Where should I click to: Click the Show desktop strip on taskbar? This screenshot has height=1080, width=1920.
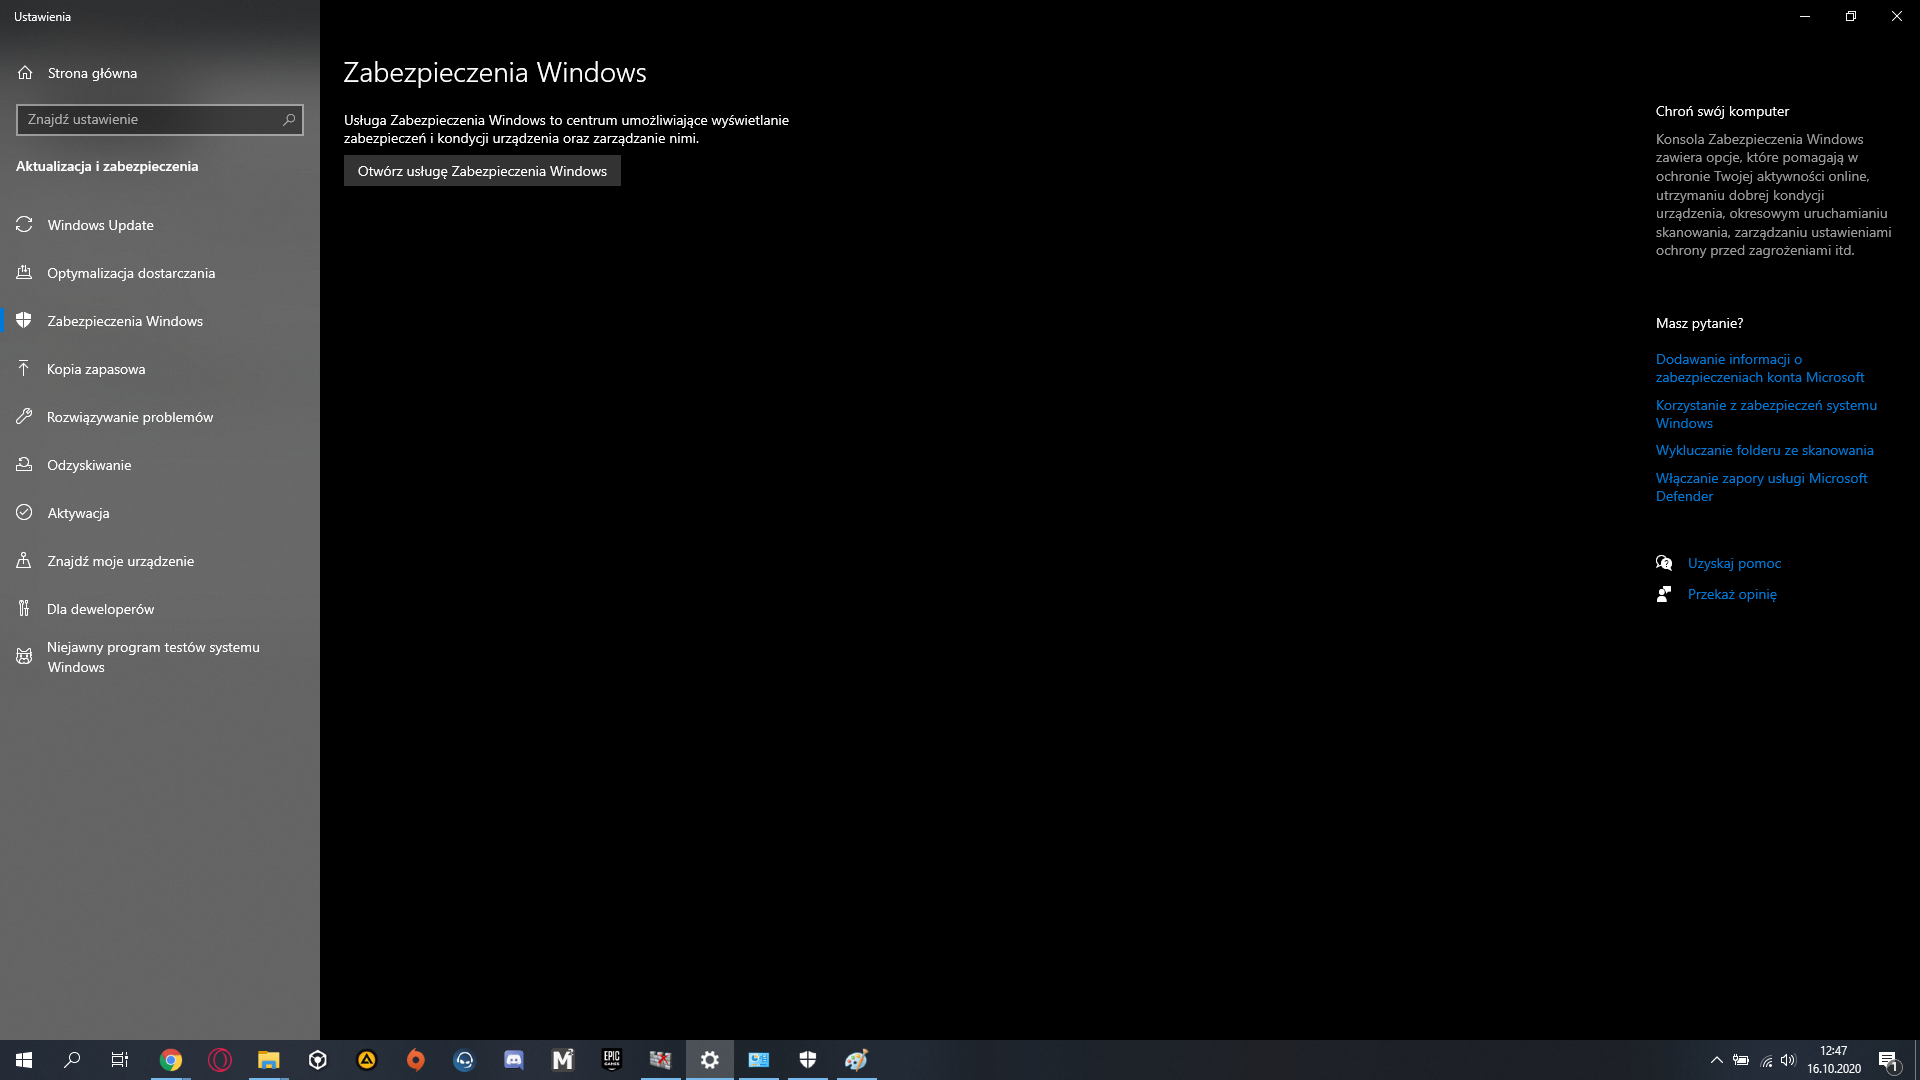pos(1916,1060)
